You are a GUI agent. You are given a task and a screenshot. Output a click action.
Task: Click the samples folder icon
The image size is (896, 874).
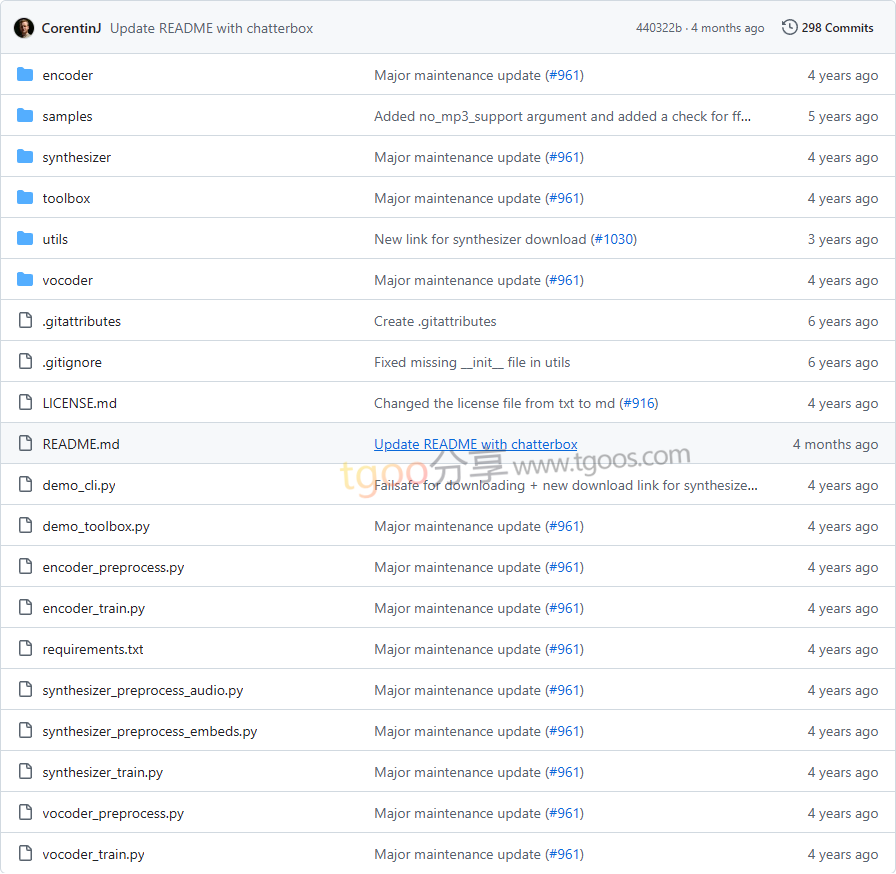[25, 116]
